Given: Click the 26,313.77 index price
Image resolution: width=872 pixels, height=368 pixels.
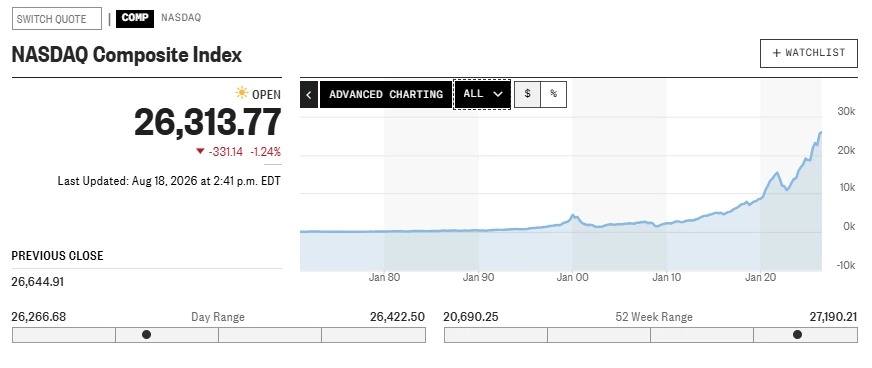Looking at the screenshot, I should pos(207,122).
